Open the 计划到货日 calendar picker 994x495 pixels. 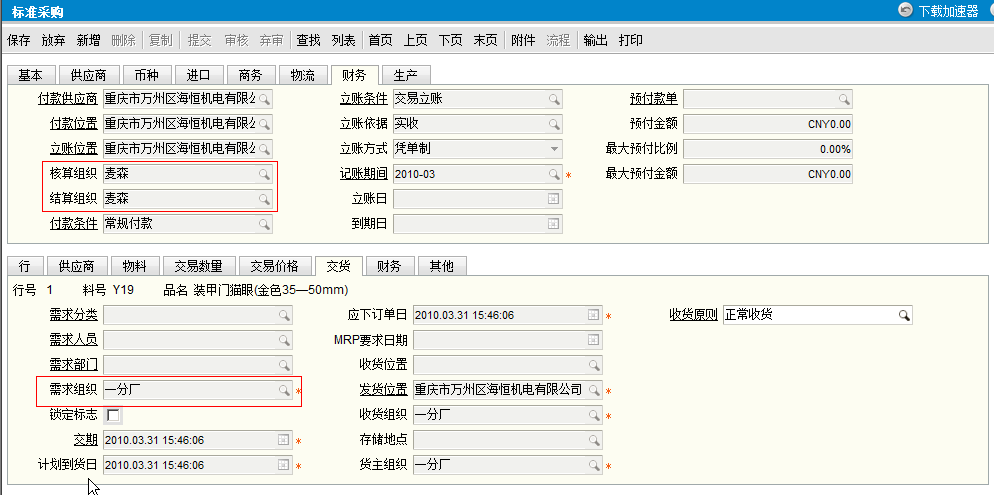point(284,465)
